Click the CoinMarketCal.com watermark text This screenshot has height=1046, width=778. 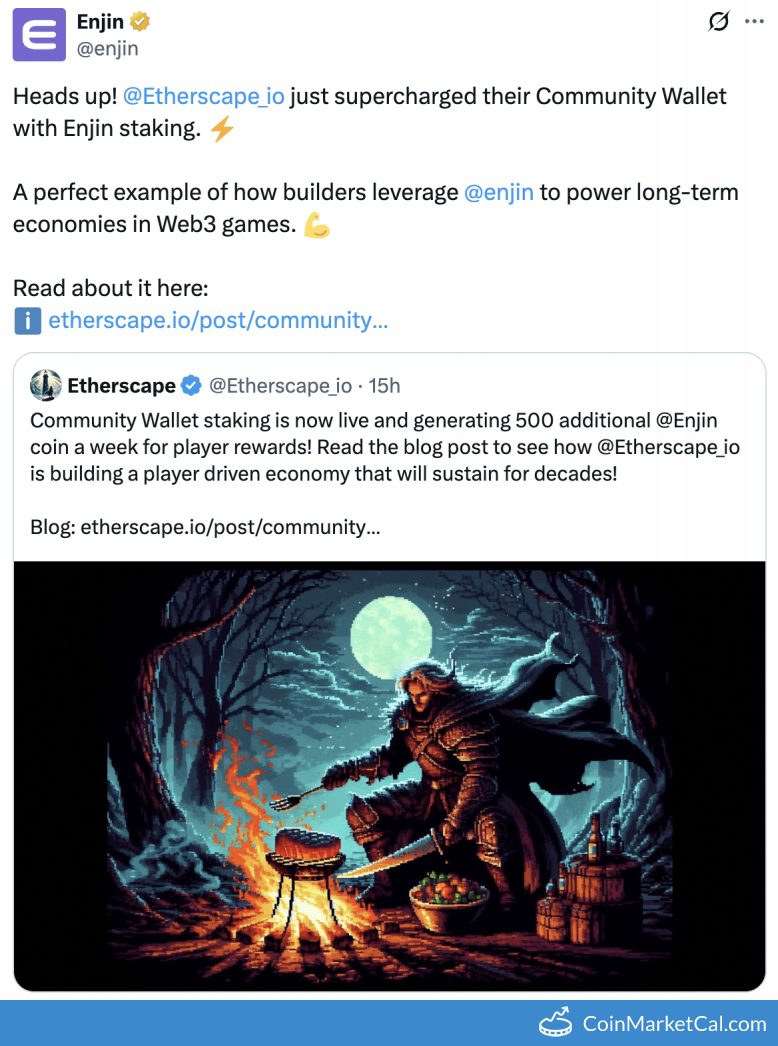pyautogui.click(x=674, y=1023)
